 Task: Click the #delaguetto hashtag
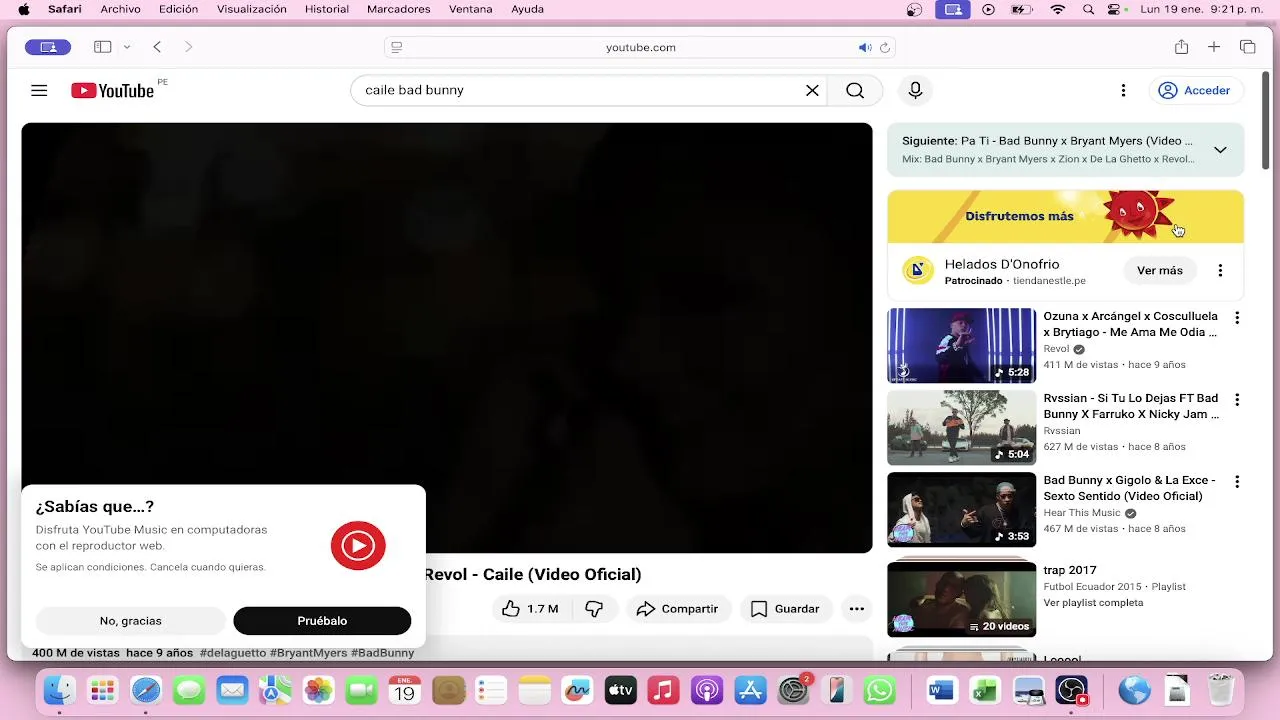[233, 653]
